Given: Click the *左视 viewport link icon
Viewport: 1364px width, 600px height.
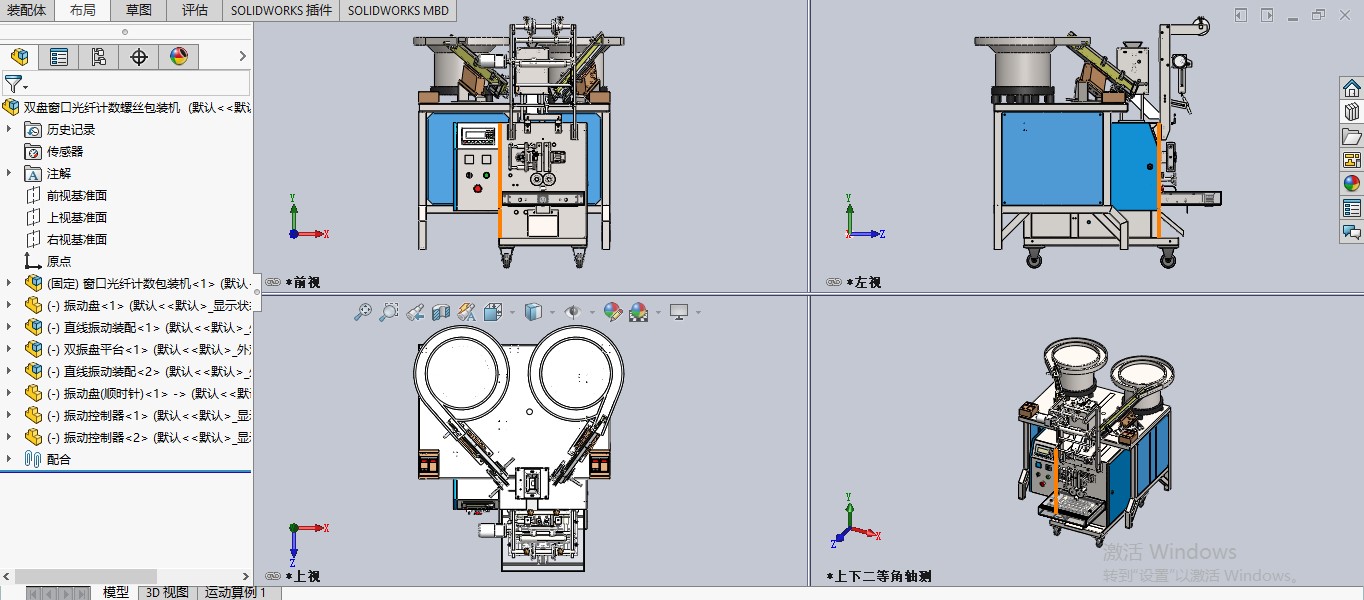Looking at the screenshot, I should (834, 283).
